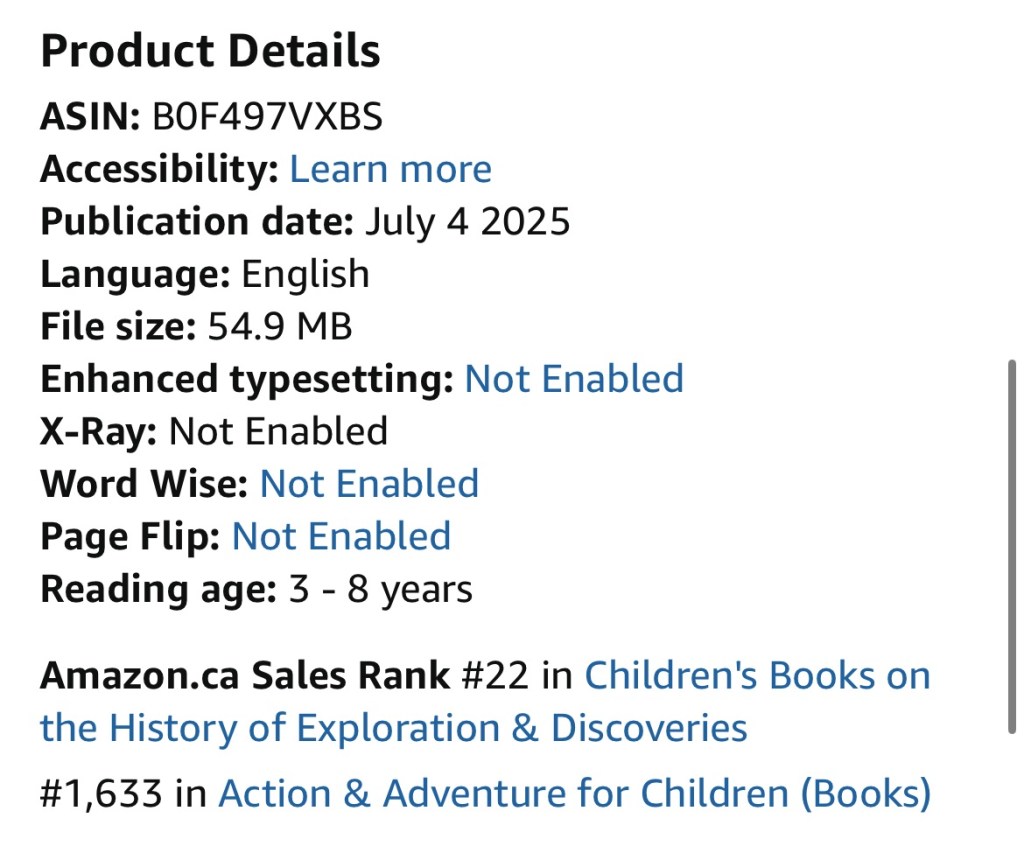Click Not Enabled beside Page Flip
1024x860 pixels.
pyautogui.click(x=341, y=537)
